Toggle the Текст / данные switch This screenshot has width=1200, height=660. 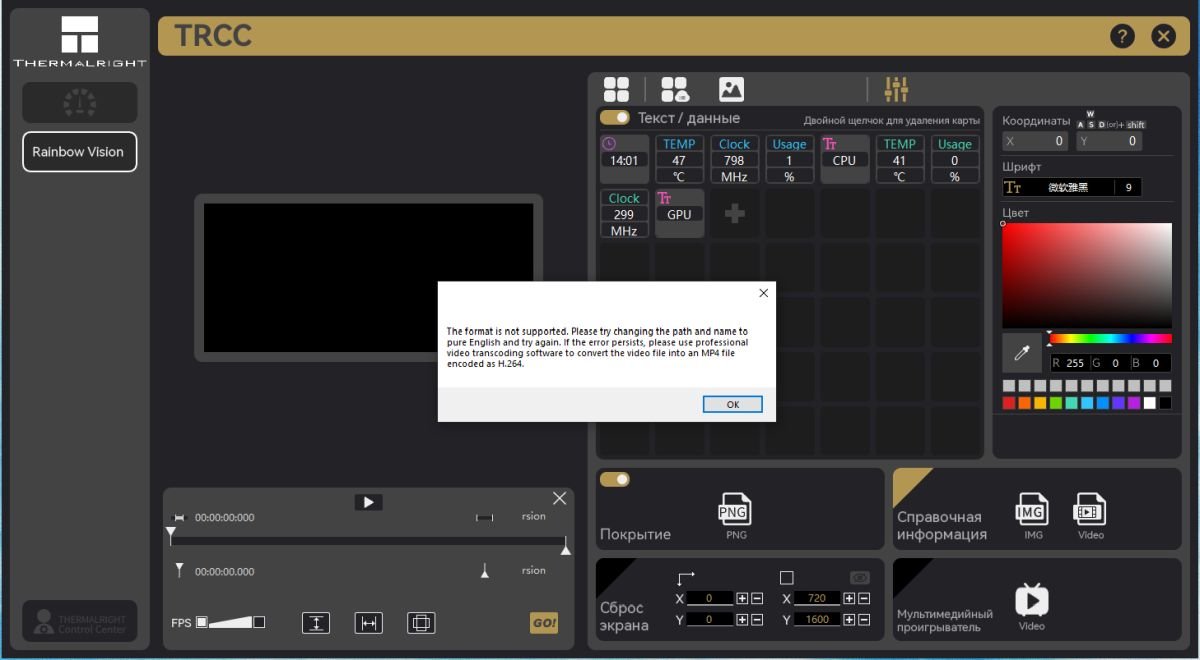pos(615,118)
